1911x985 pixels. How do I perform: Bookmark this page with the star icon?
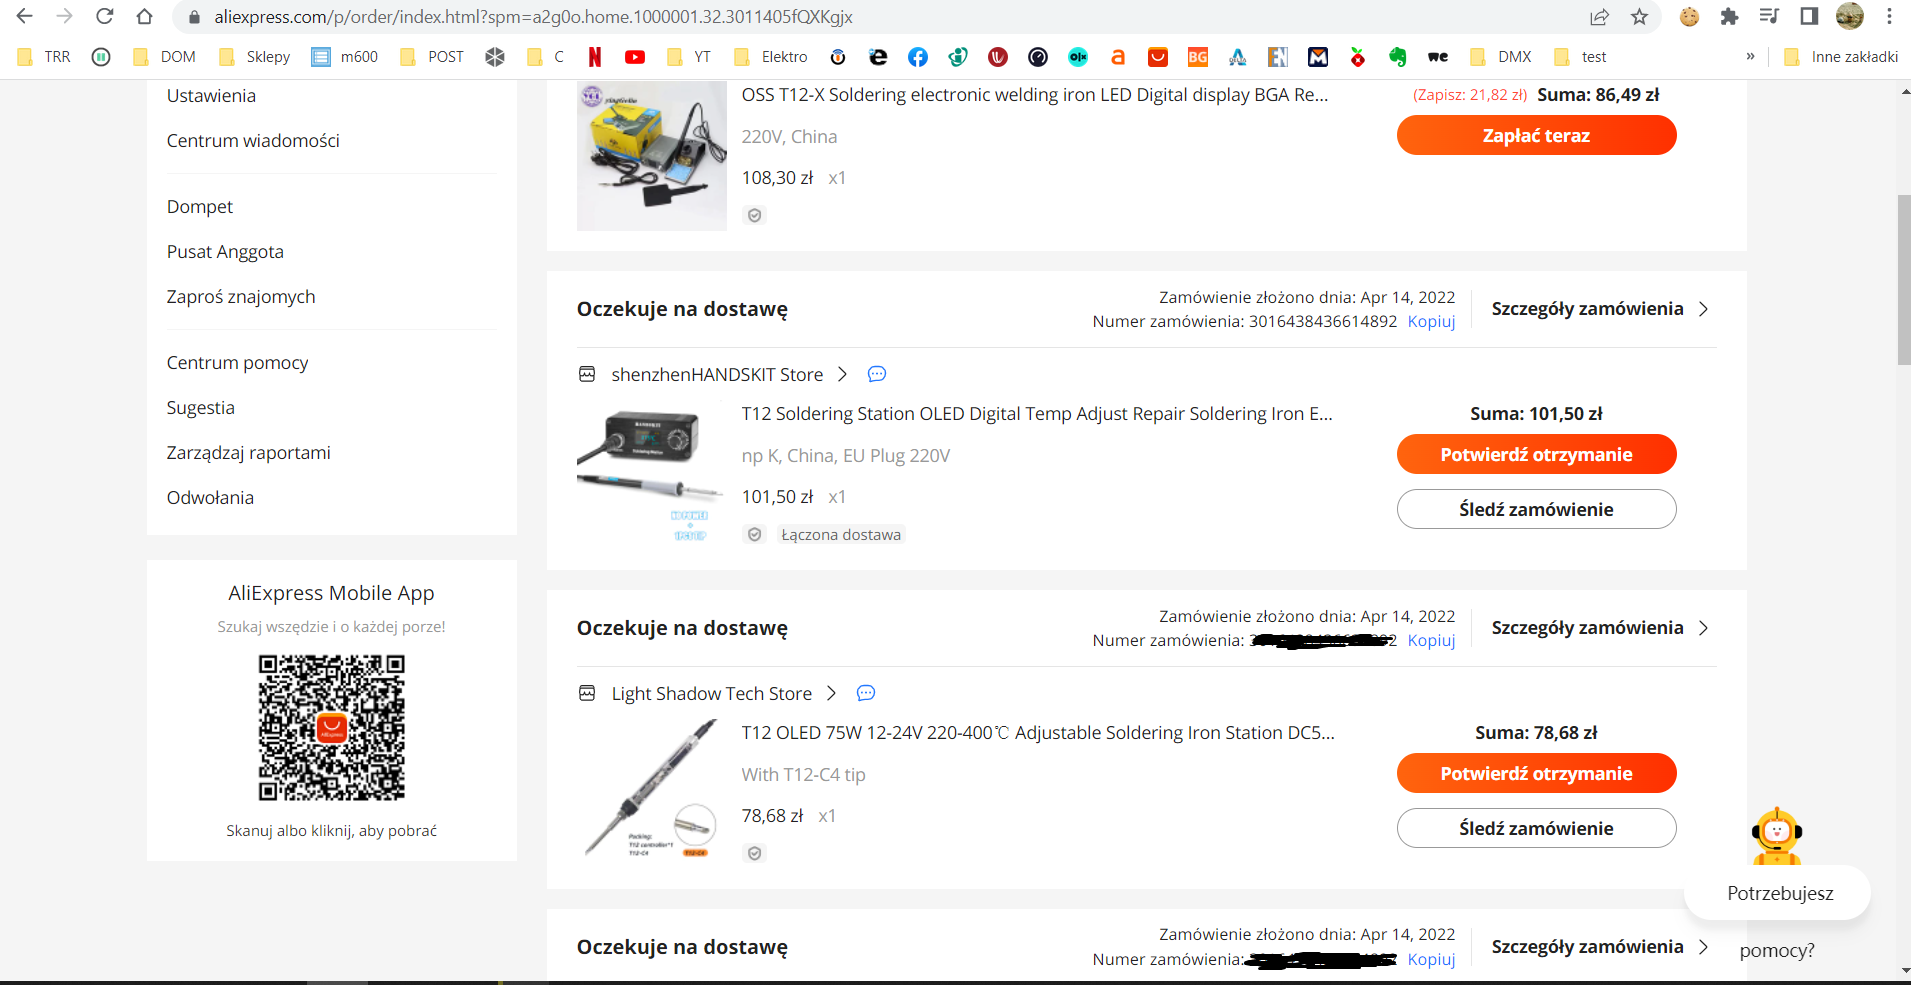click(x=1639, y=17)
